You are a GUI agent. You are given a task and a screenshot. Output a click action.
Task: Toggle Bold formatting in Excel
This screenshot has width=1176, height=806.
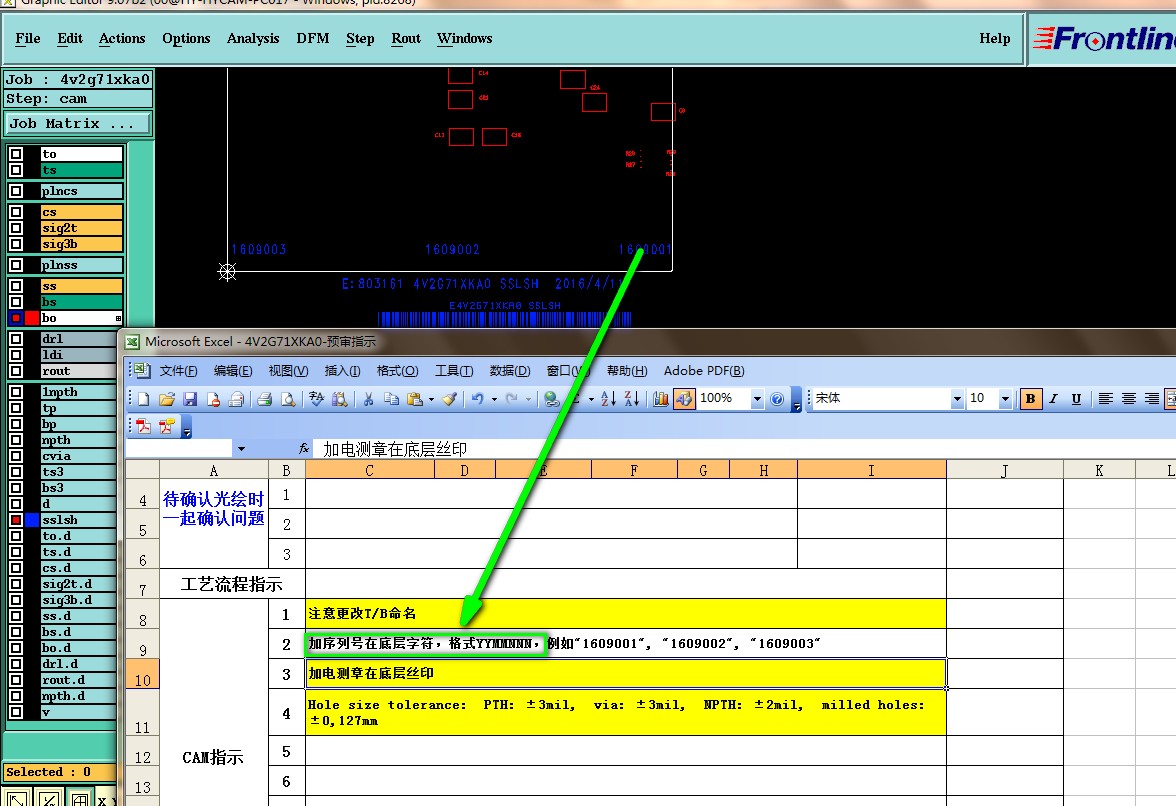point(1030,399)
